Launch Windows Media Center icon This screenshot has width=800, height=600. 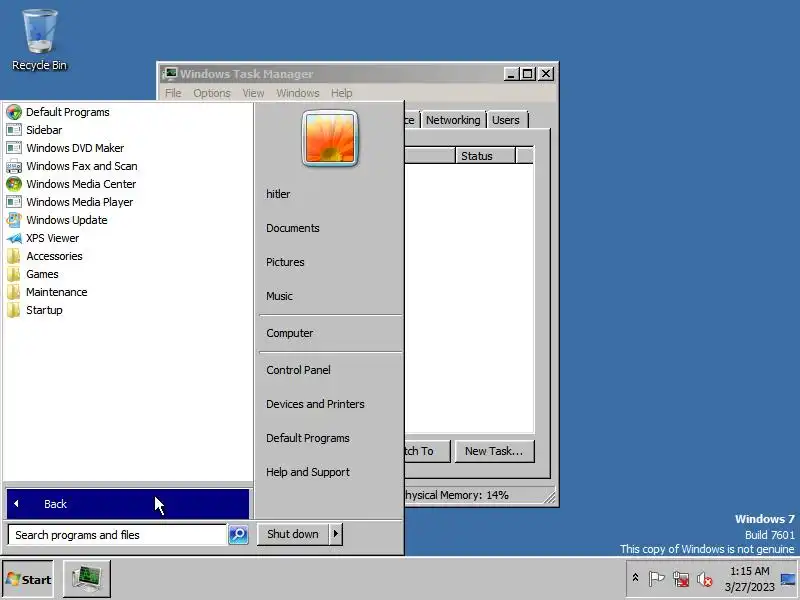pos(14,184)
